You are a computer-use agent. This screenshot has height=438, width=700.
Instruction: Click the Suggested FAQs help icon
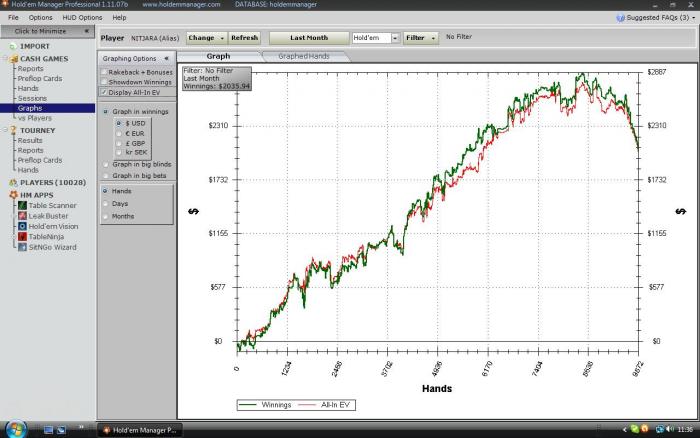click(620, 18)
